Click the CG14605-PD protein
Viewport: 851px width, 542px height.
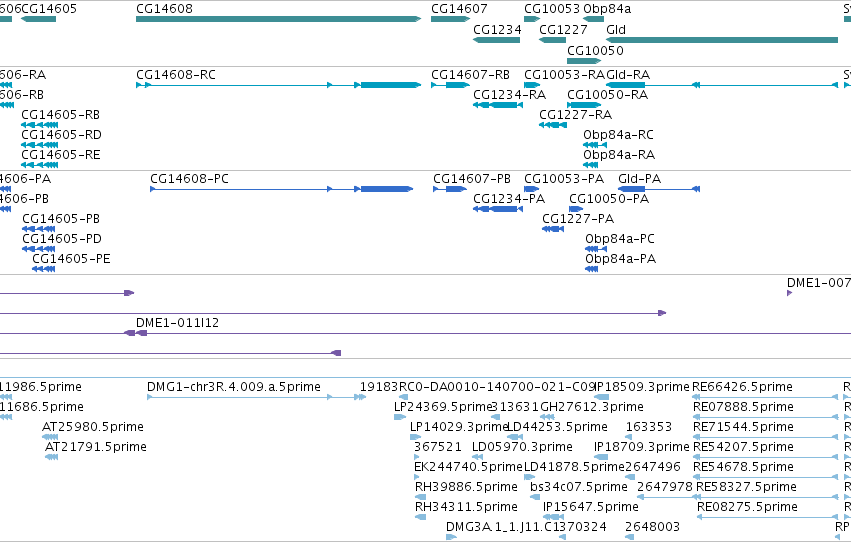point(39,250)
